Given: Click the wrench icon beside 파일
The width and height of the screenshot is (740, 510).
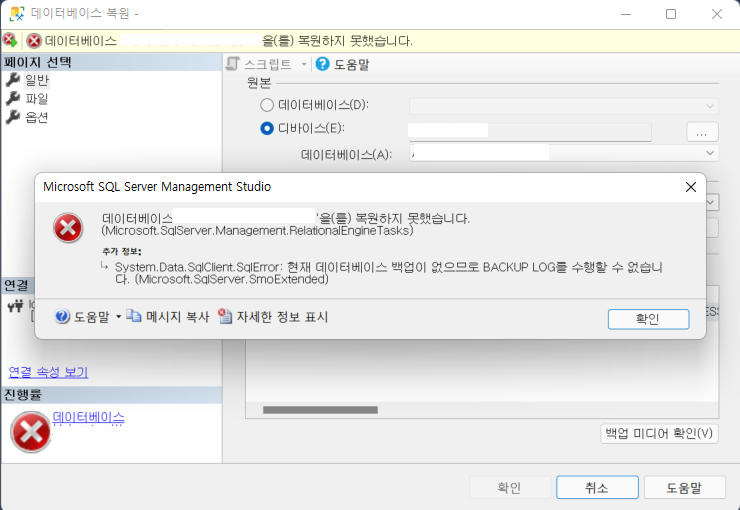Looking at the screenshot, I should pyautogui.click(x=13, y=98).
